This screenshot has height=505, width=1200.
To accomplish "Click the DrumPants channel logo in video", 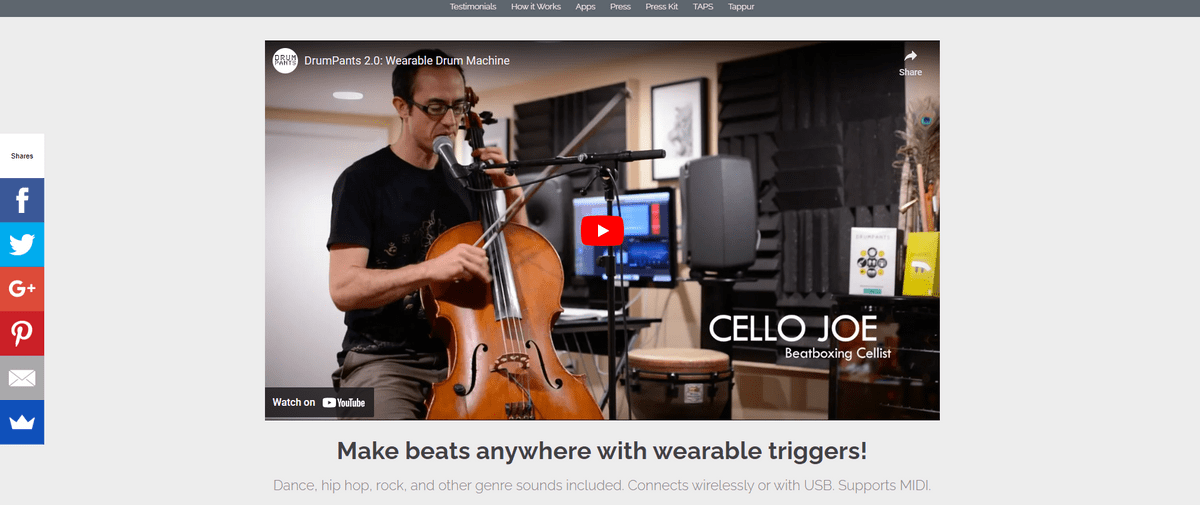I will point(285,60).
